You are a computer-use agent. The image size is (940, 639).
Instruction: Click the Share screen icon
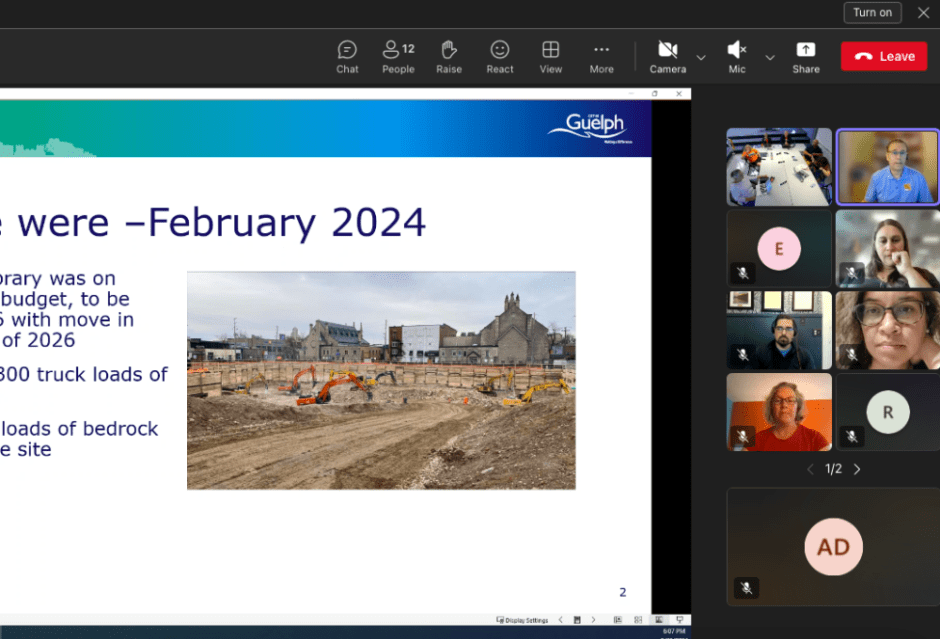(806, 57)
